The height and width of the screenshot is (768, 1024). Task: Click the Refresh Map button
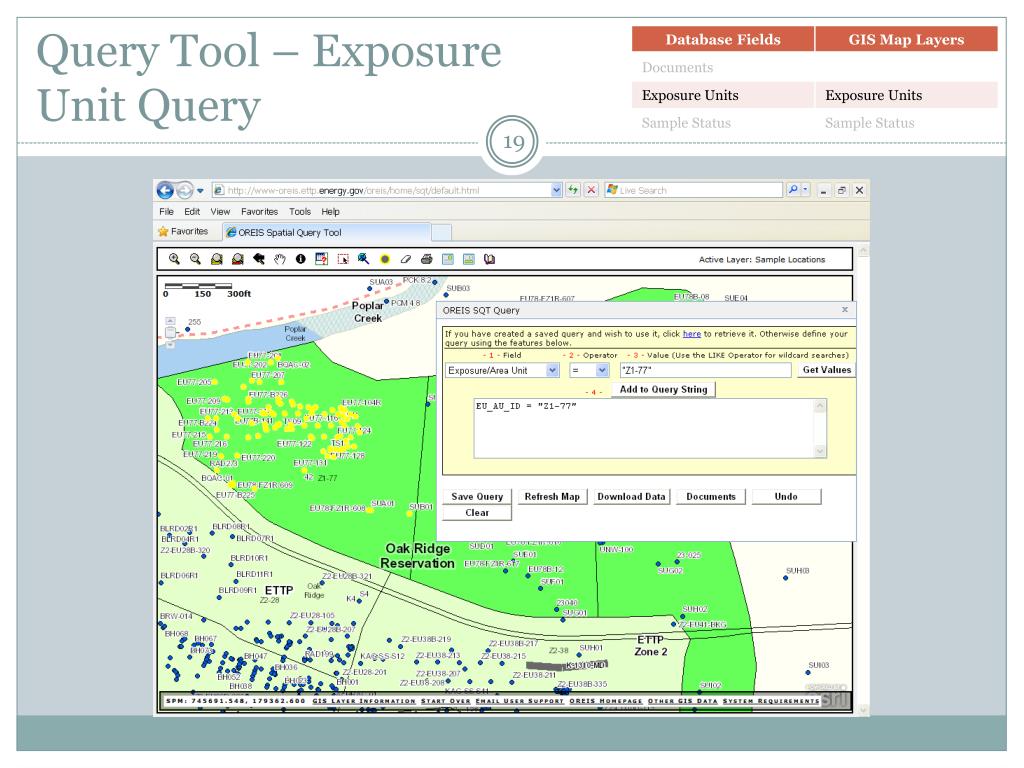[552, 496]
